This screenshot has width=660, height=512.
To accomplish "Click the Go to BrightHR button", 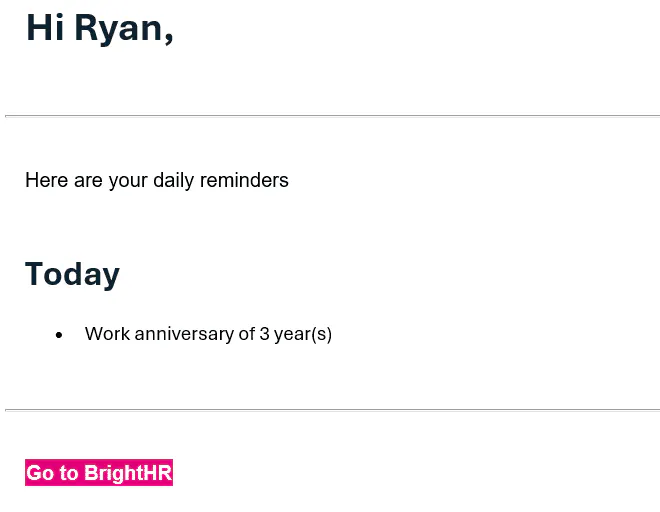I will [99, 473].
